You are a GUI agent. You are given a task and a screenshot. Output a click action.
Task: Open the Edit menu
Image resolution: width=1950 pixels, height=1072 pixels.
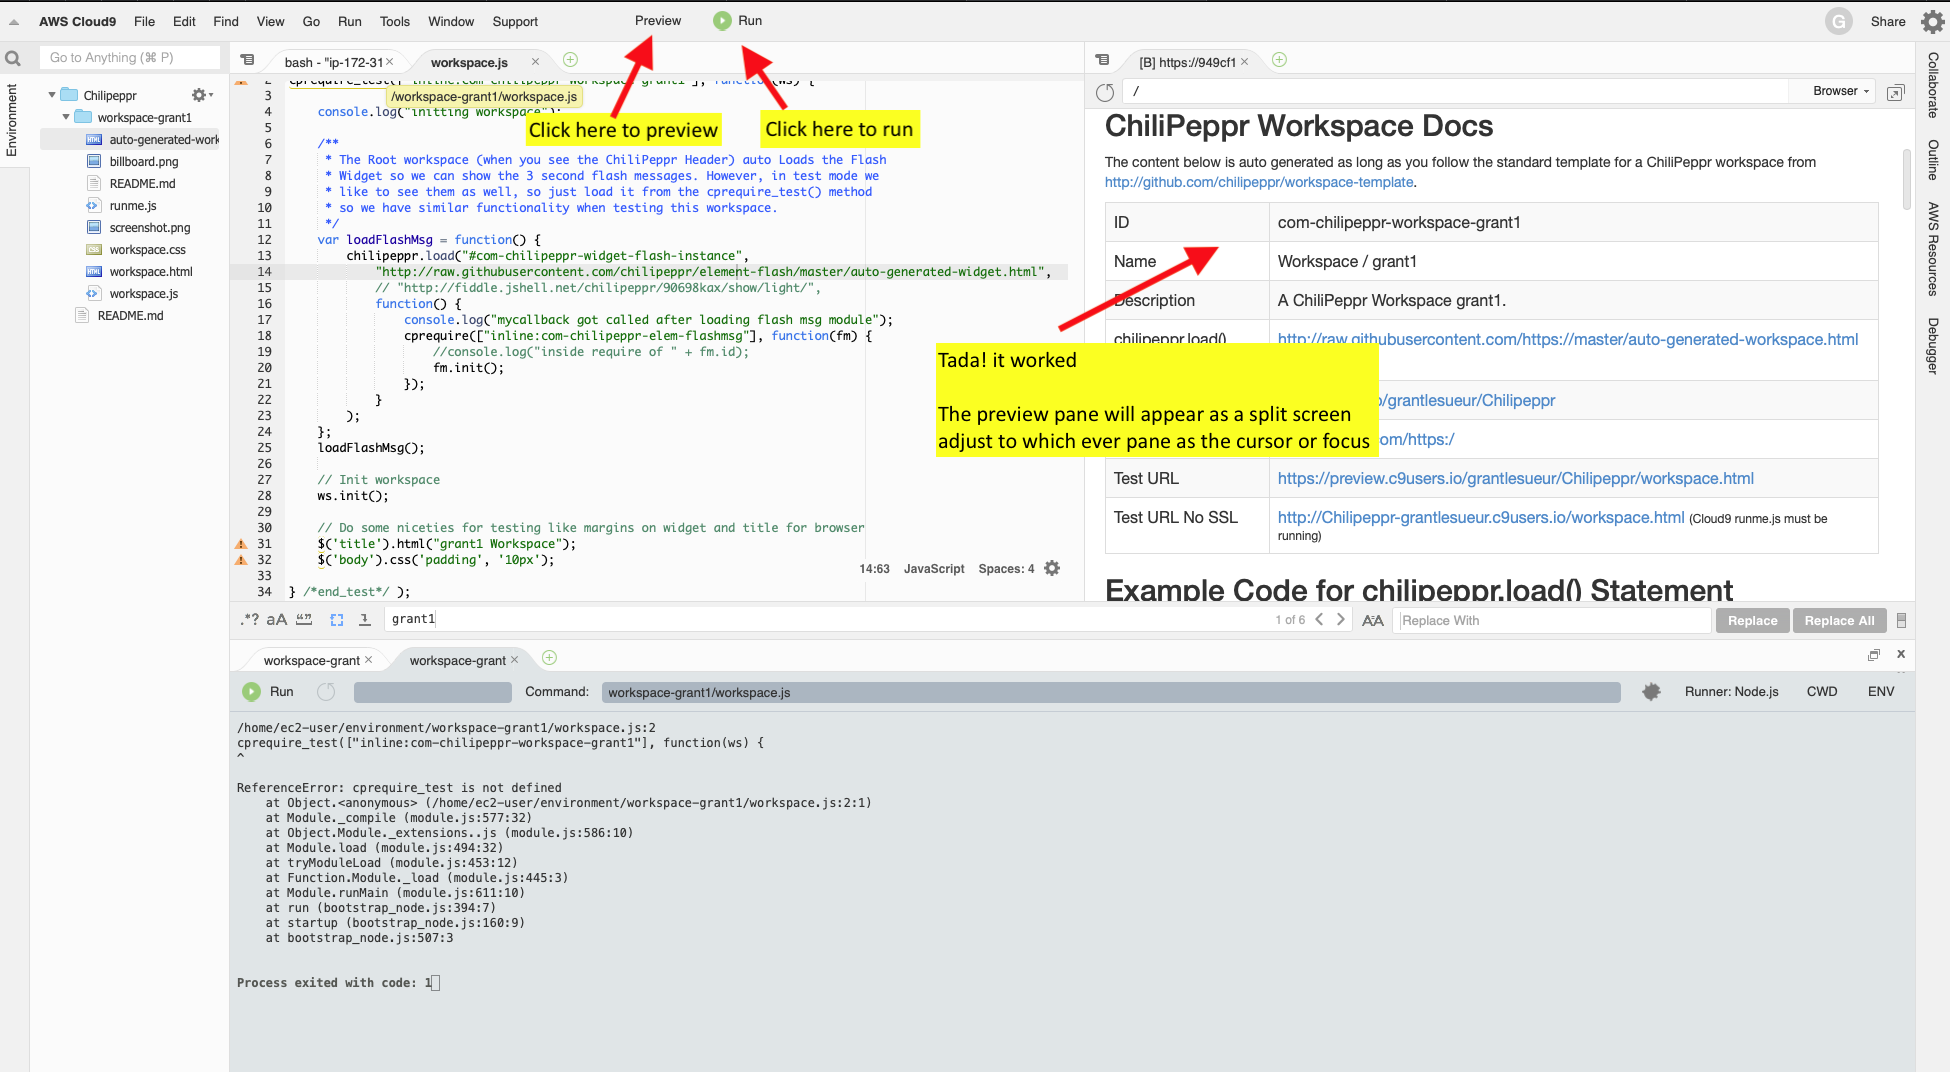(184, 21)
